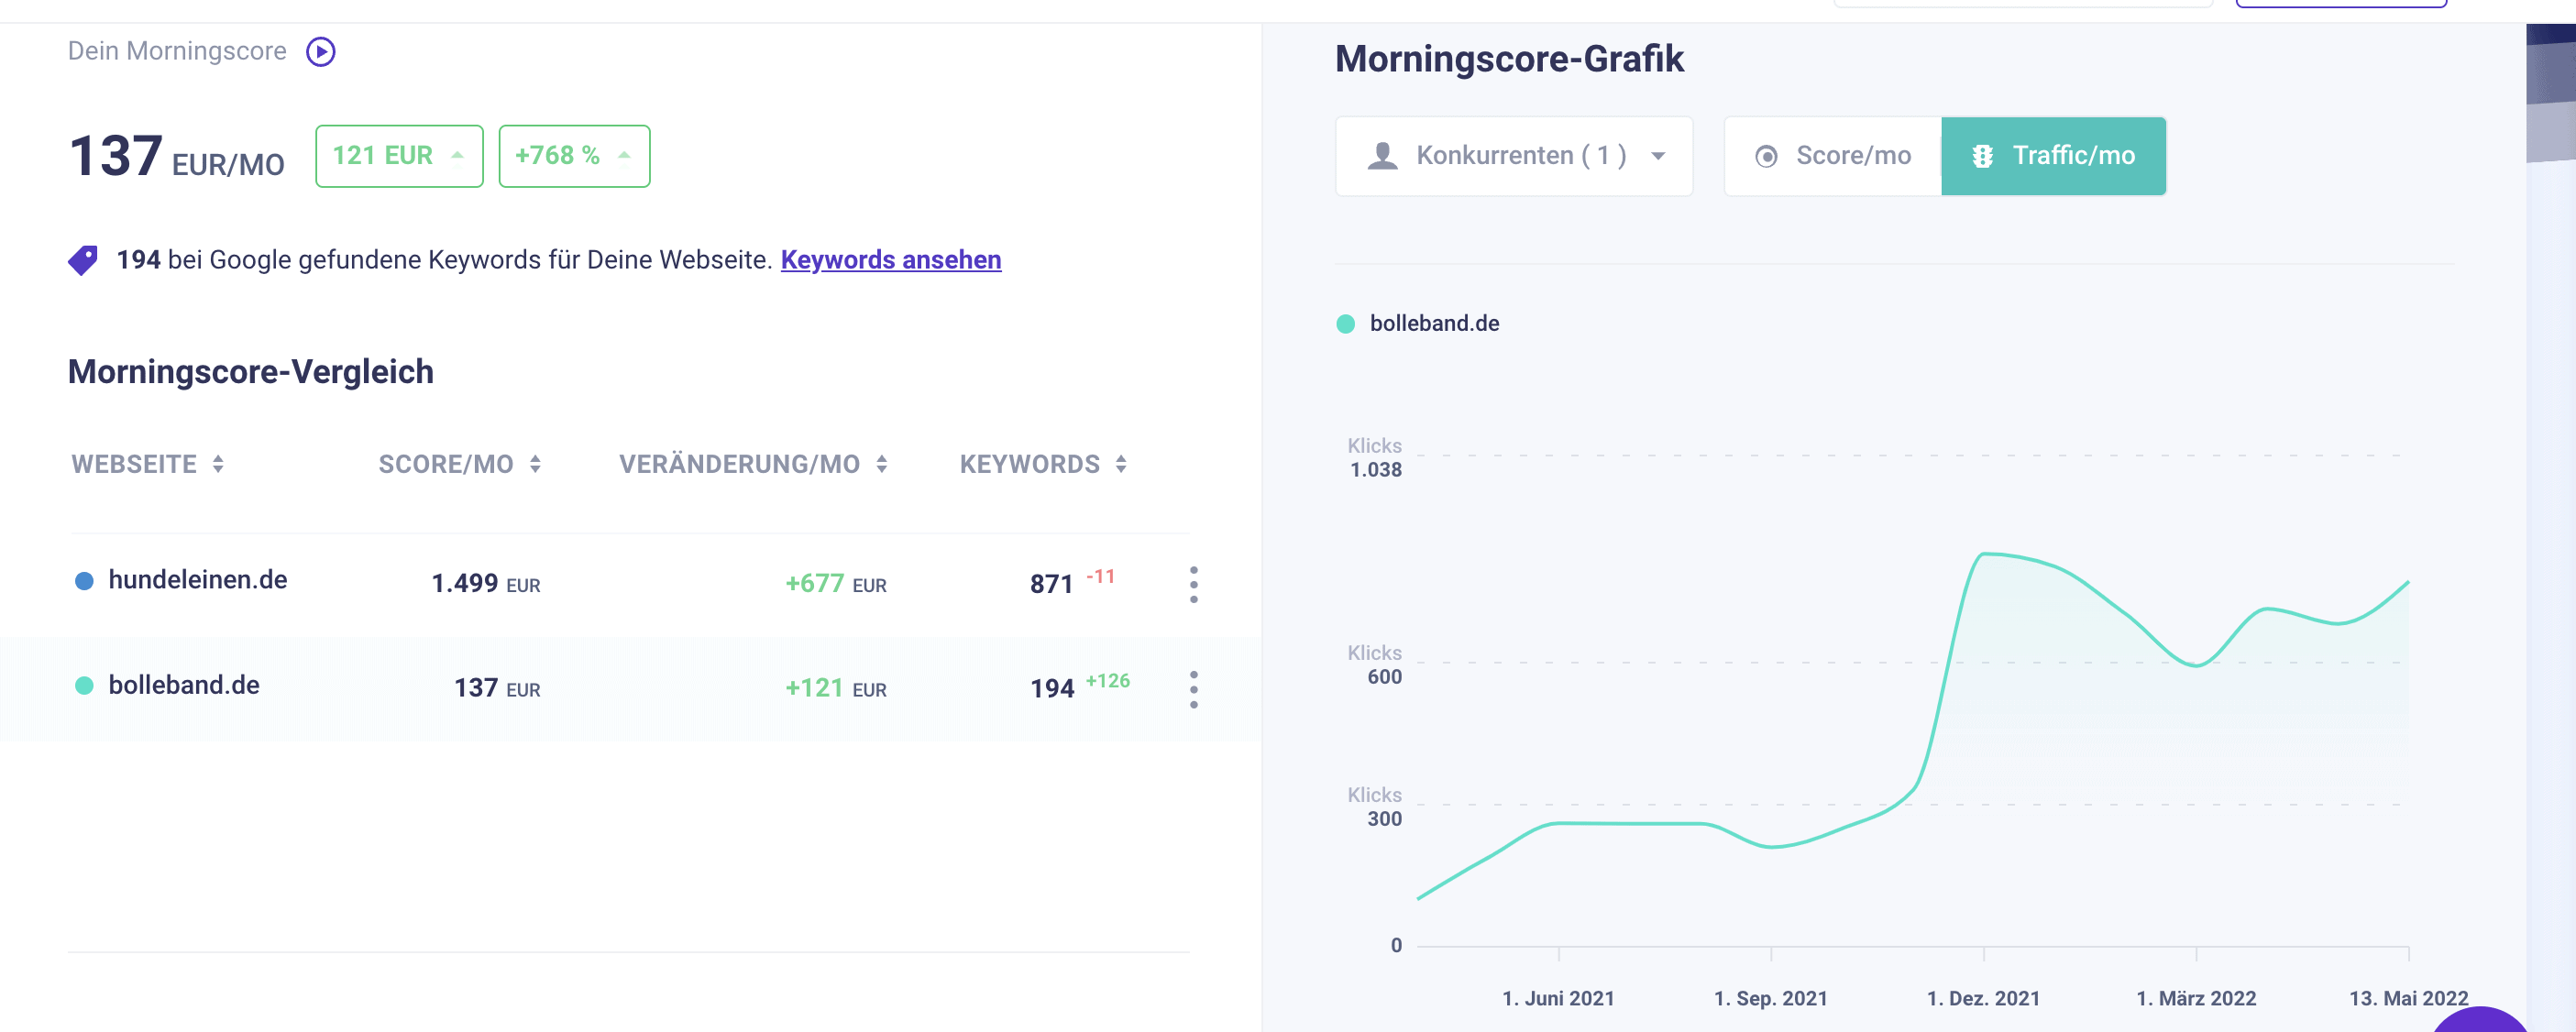Viewport: 2576px width, 1032px height.
Task: Click the +768 % change badge
Action: 574,156
